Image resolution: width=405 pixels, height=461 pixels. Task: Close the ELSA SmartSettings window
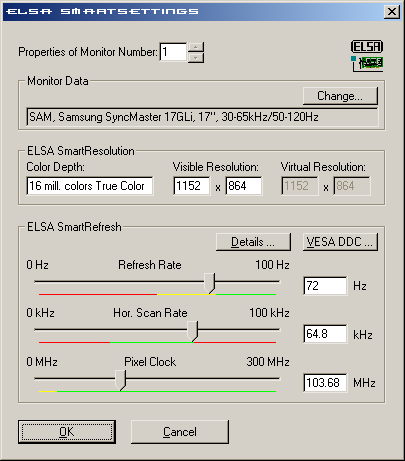(x=392, y=12)
